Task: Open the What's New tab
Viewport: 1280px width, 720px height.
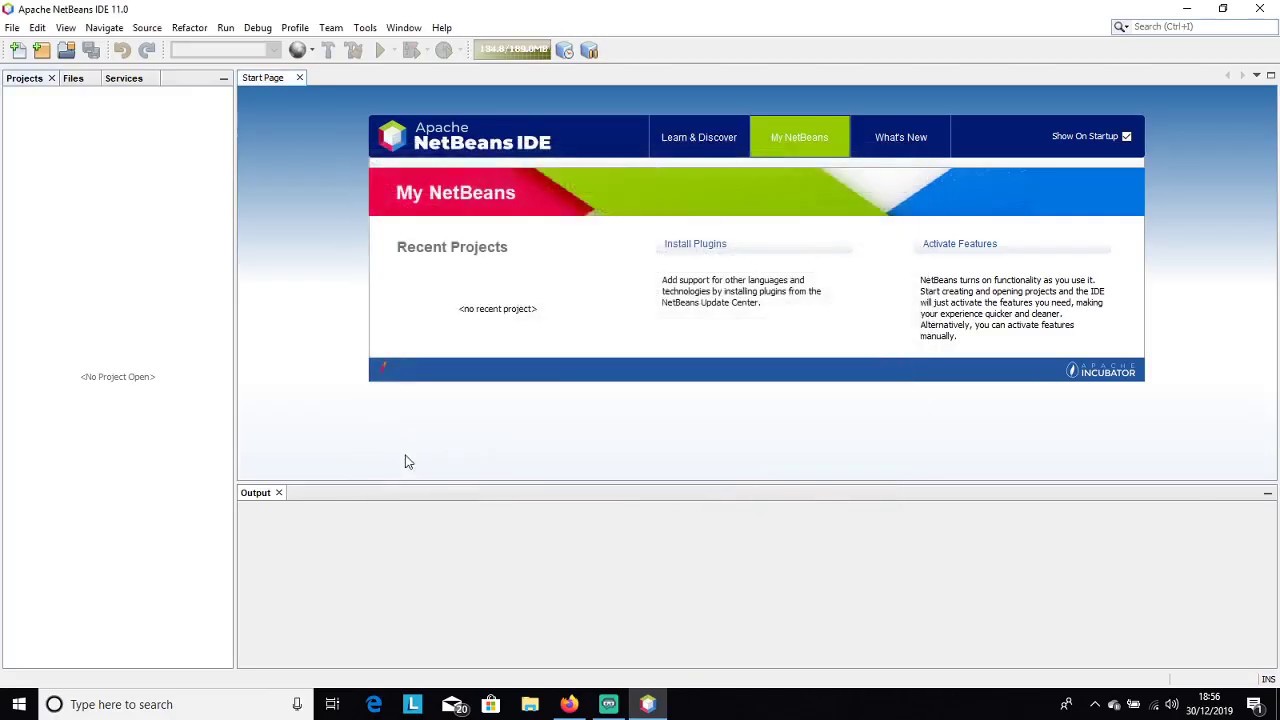Action: [901, 137]
